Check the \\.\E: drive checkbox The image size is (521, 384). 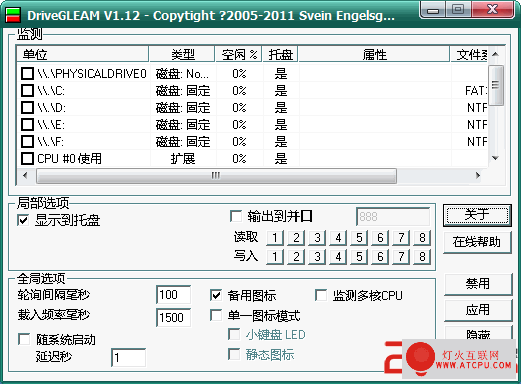click(x=27, y=125)
